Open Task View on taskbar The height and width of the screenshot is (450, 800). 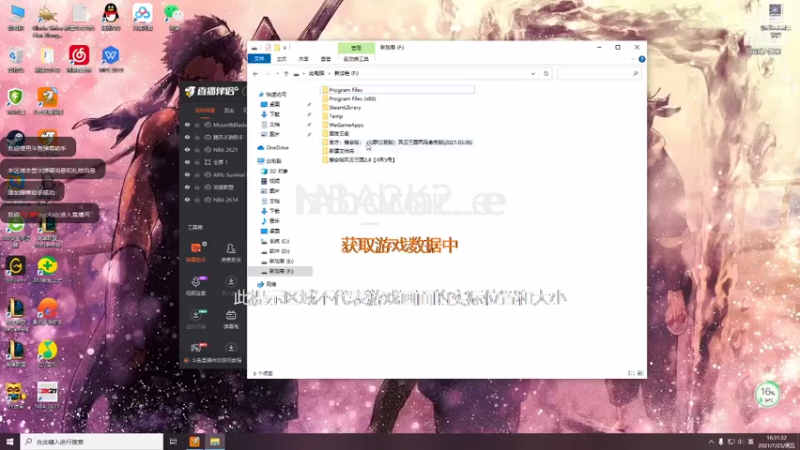(x=173, y=441)
